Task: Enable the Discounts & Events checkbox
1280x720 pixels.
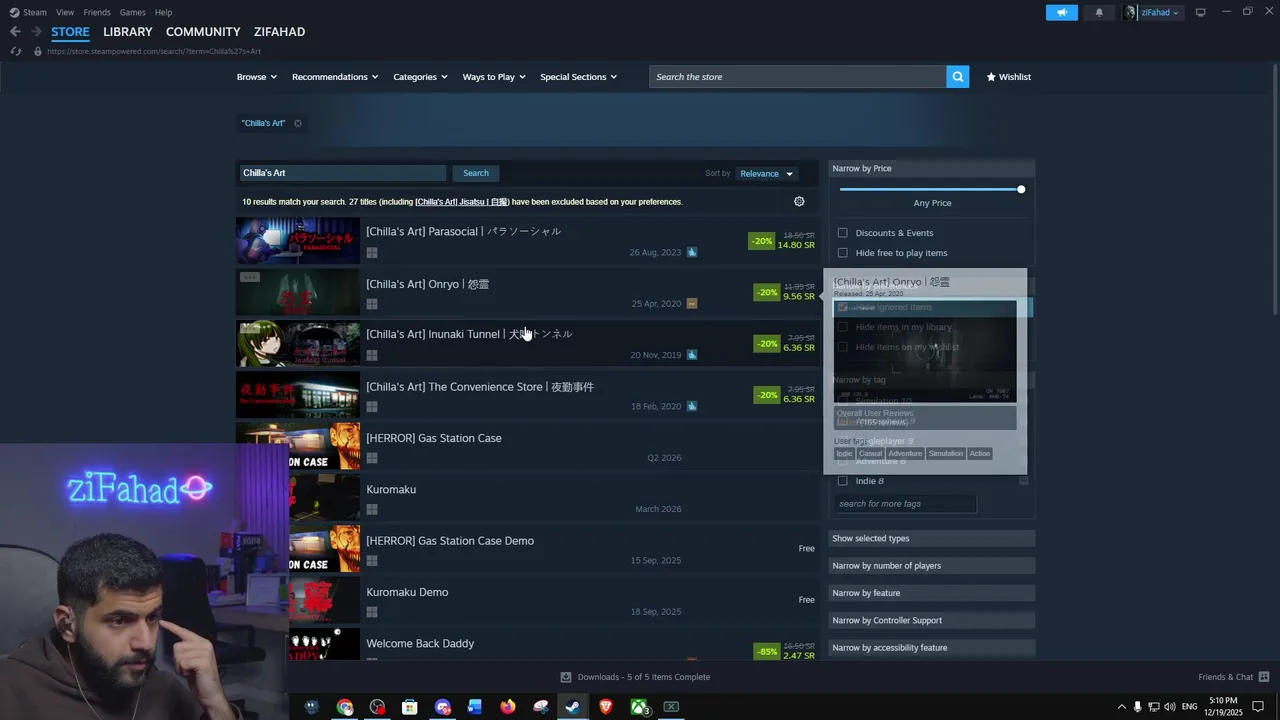Action: coord(842,233)
